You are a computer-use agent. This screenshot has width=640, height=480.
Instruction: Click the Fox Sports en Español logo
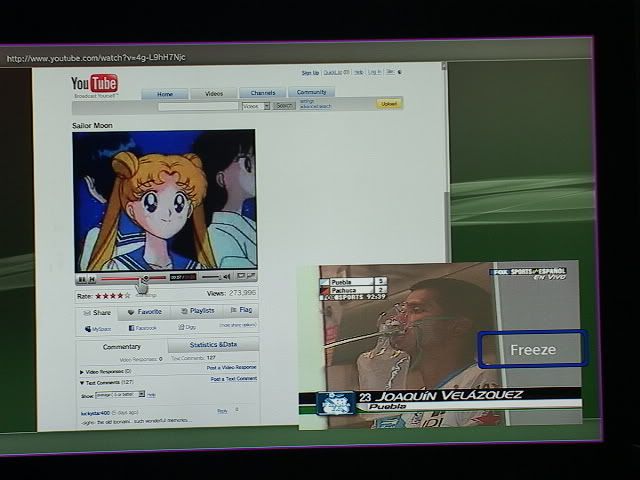click(528, 274)
